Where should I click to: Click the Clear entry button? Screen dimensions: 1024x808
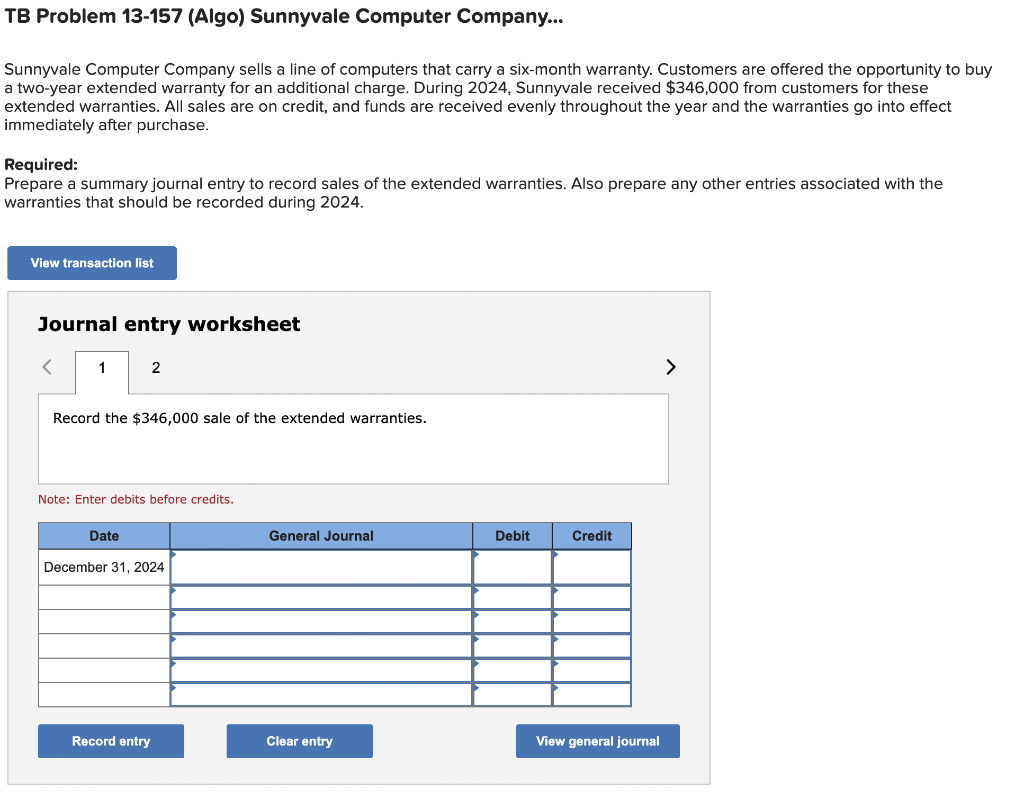click(300, 741)
